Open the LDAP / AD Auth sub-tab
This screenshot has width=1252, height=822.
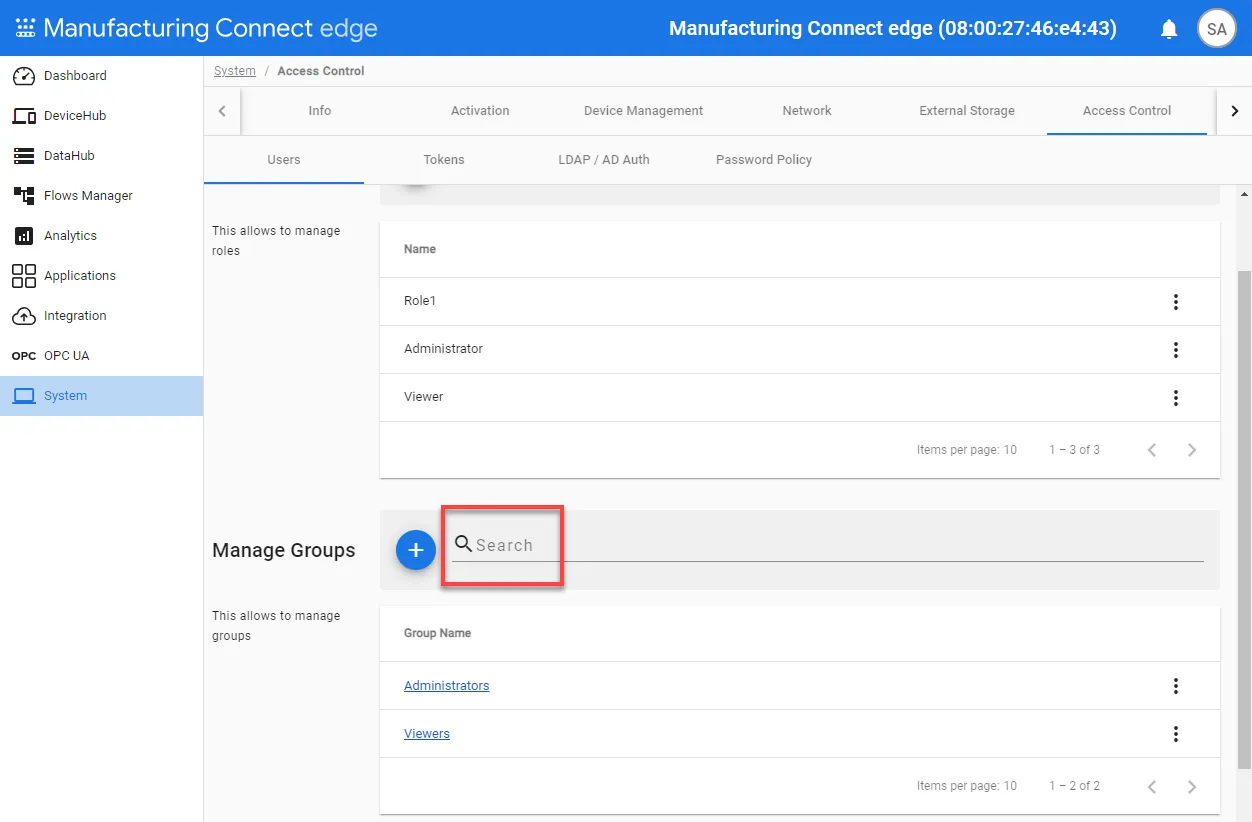pyautogui.click(x=604, y=160)
